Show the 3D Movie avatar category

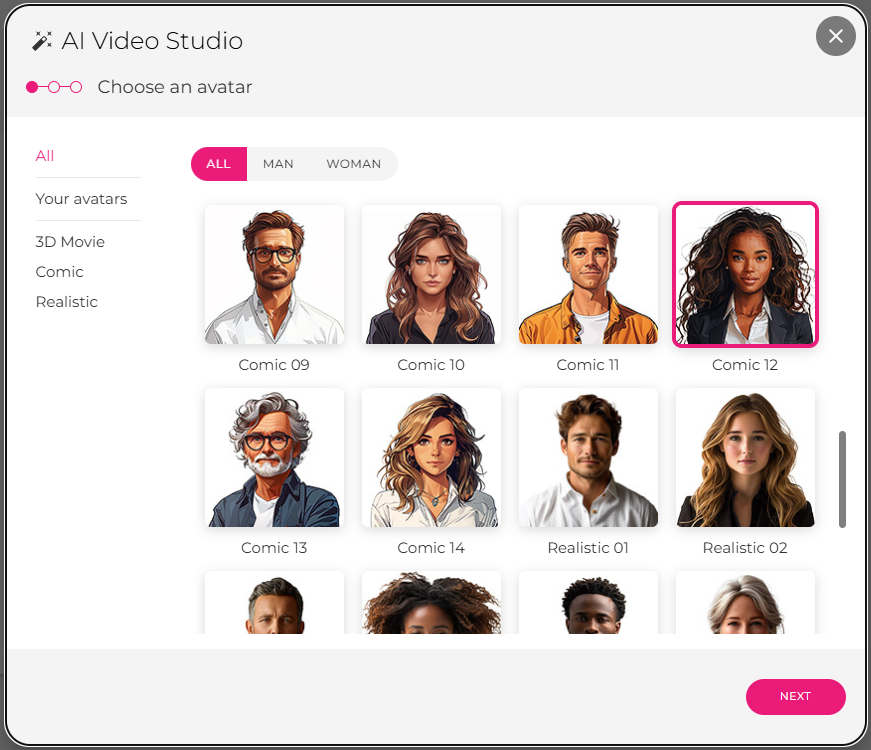click(x=70, y=242)
